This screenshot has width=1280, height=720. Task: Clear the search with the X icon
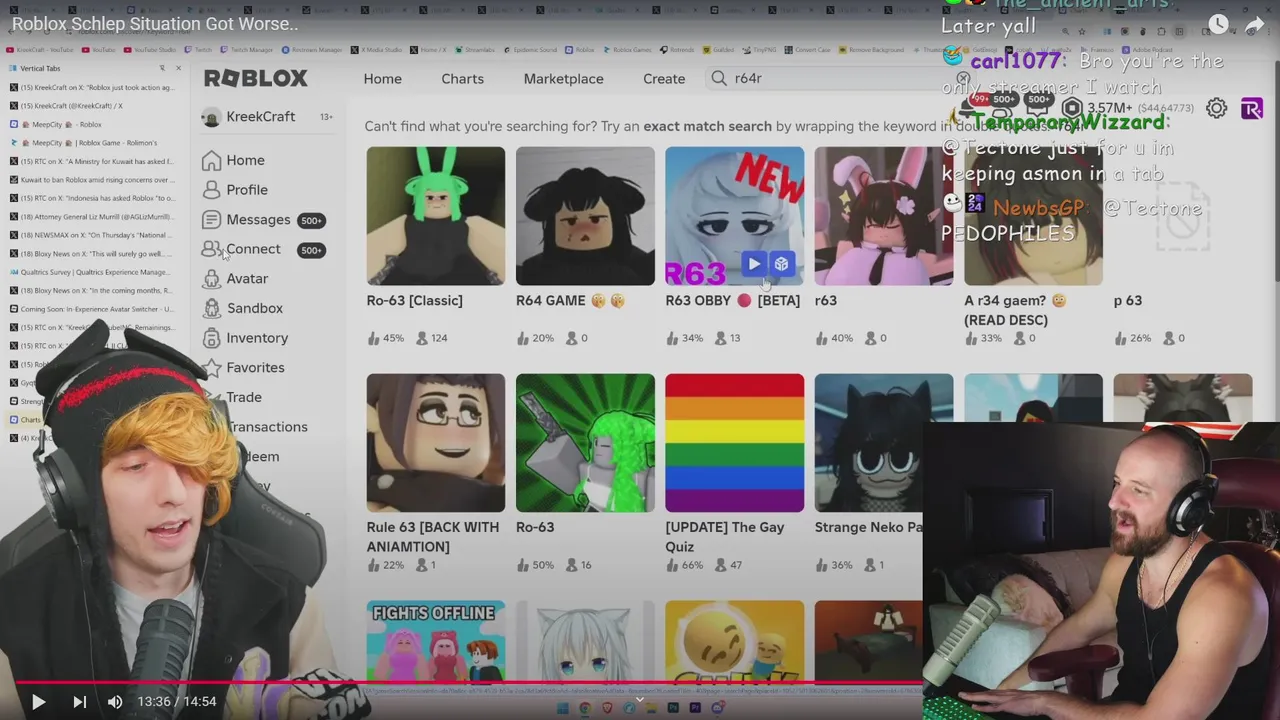[963, 78]
